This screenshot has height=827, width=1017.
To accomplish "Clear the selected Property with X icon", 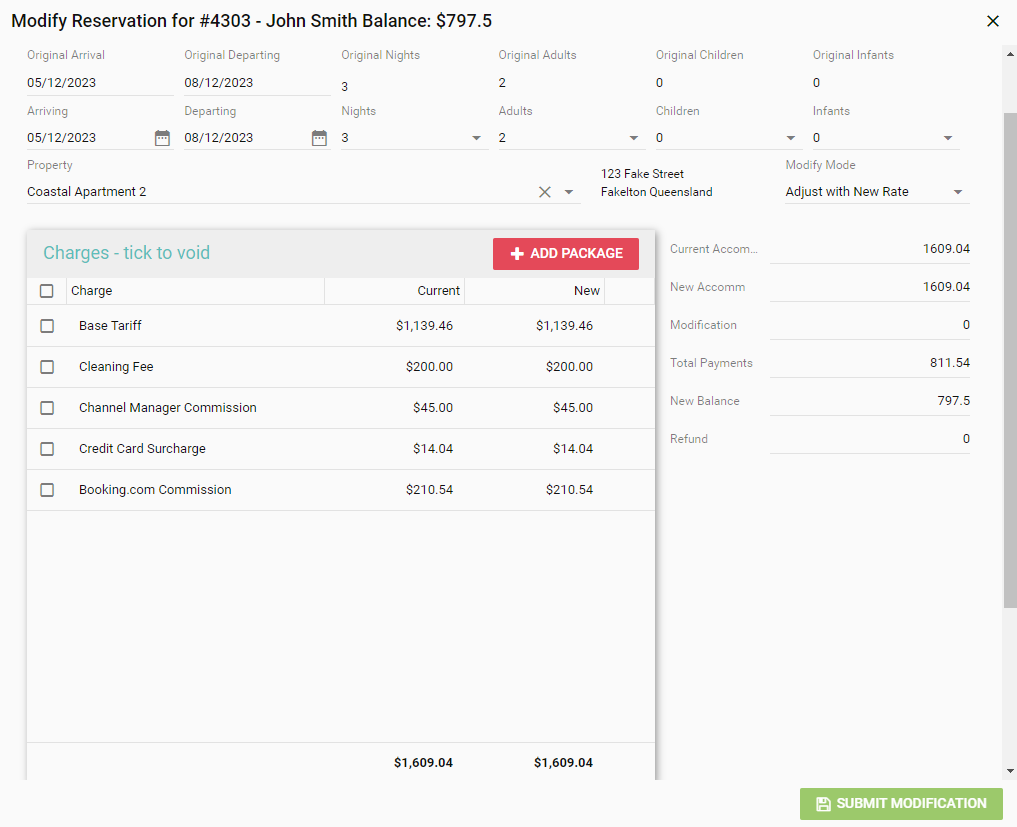I will 545,192.
